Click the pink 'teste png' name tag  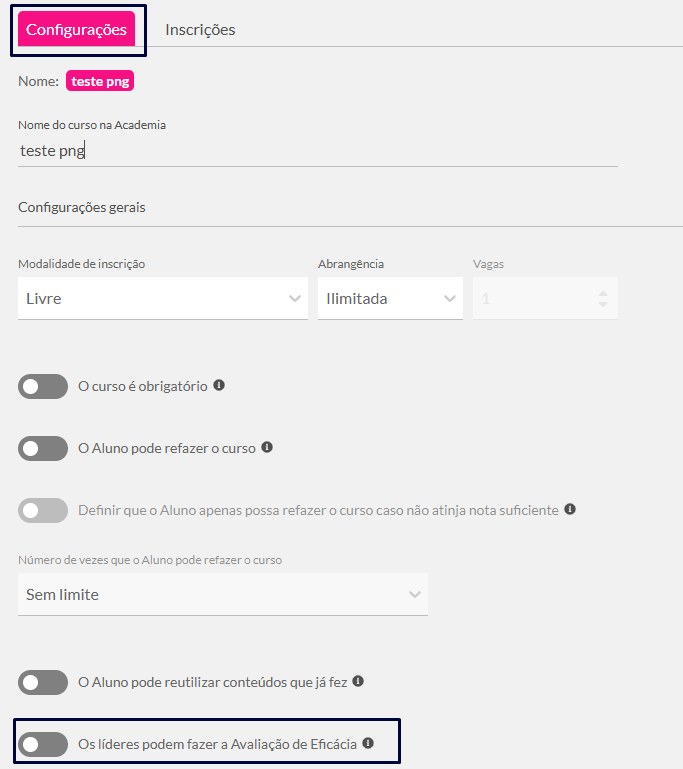coord(100,81)
